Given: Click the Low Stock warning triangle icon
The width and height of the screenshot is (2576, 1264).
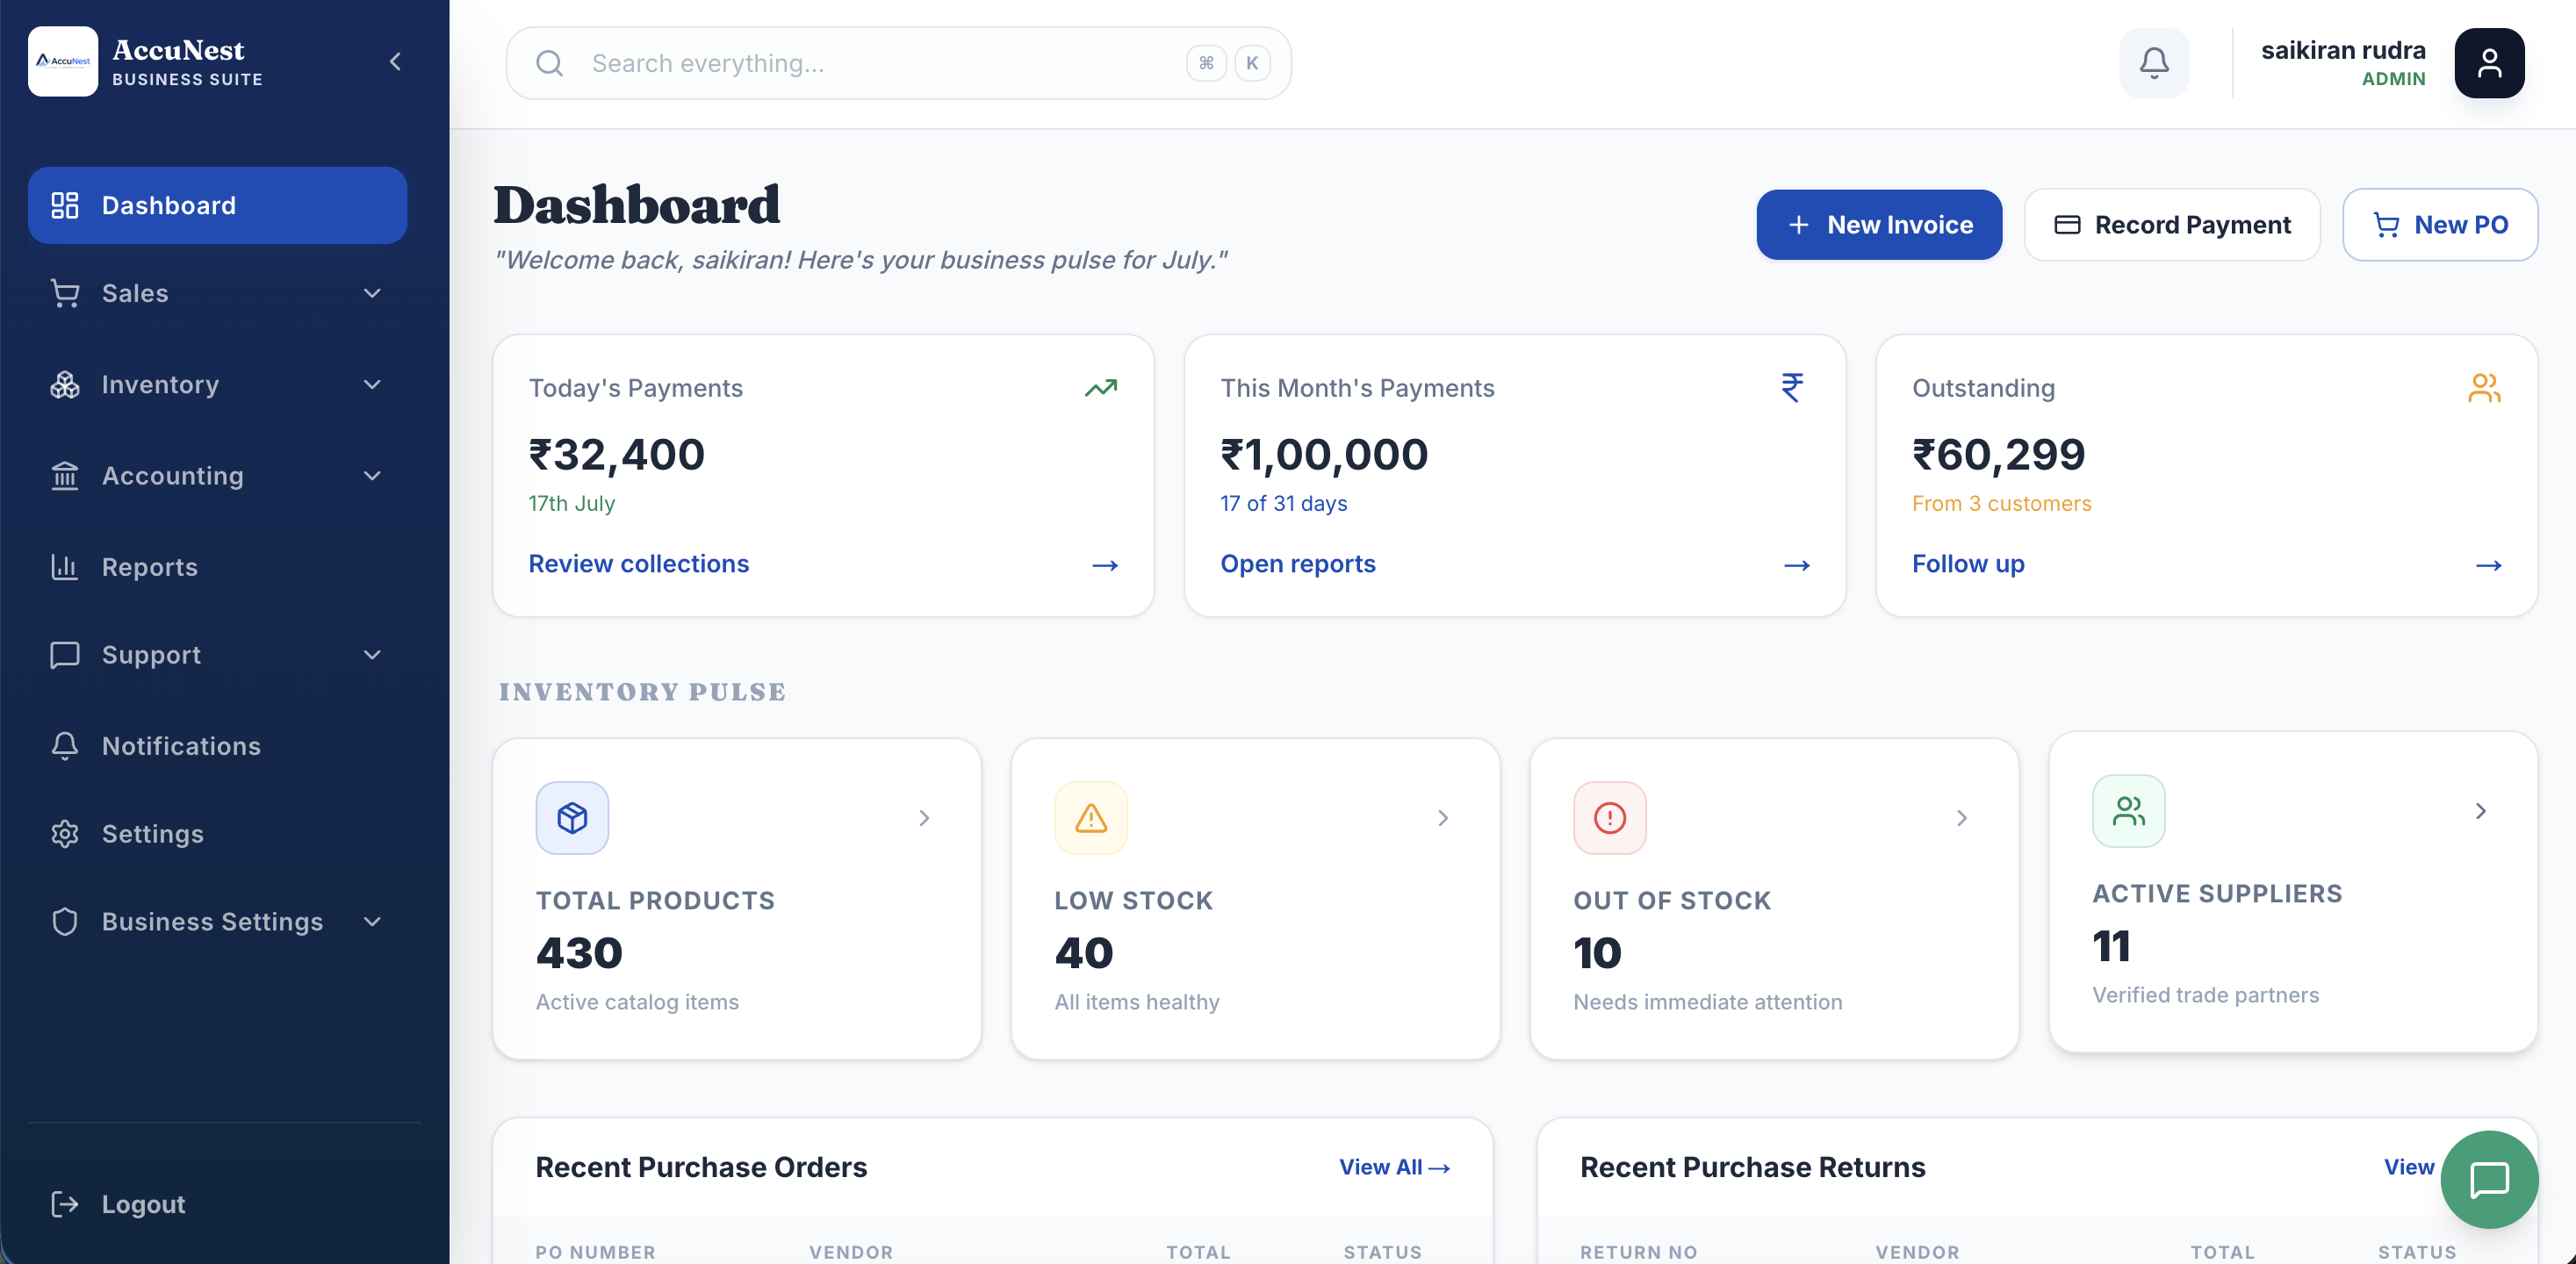Looking at the screenshot, I should [x=1091, y=817].
